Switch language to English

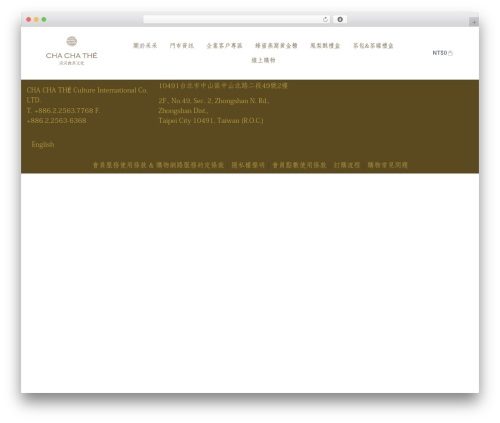click(x=43, y=144)
